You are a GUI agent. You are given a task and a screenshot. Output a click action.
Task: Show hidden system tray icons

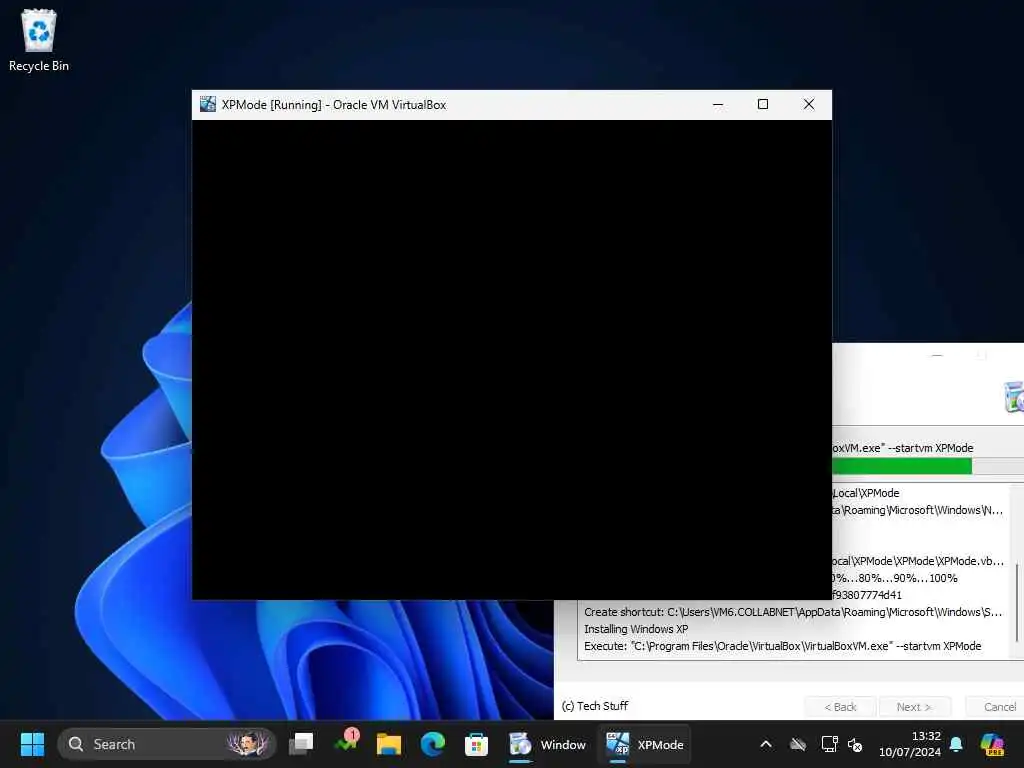click(766, 744)
